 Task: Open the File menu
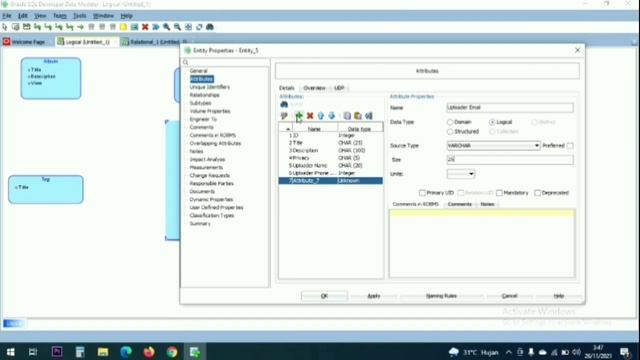[7, 16]
